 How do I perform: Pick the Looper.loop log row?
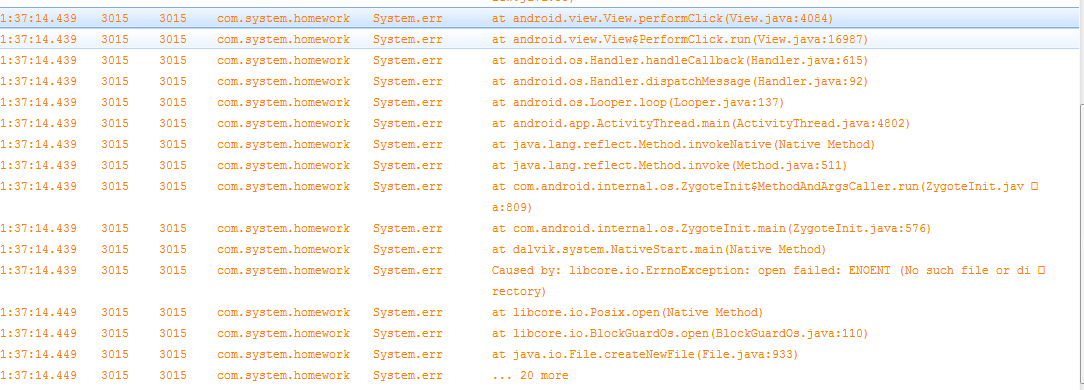point(539,102)
